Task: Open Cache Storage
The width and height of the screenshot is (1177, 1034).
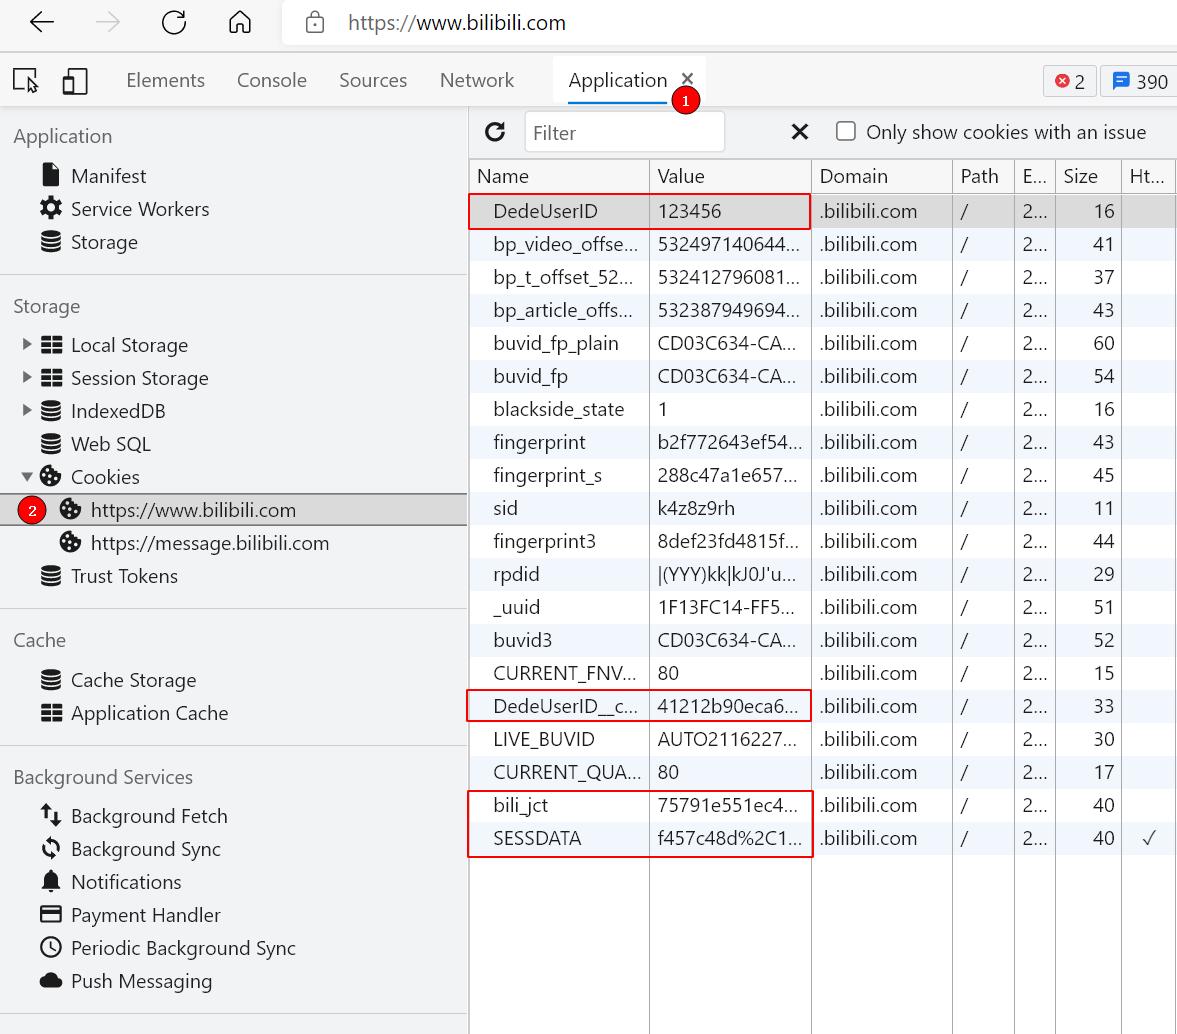Action: pos(134,680)
